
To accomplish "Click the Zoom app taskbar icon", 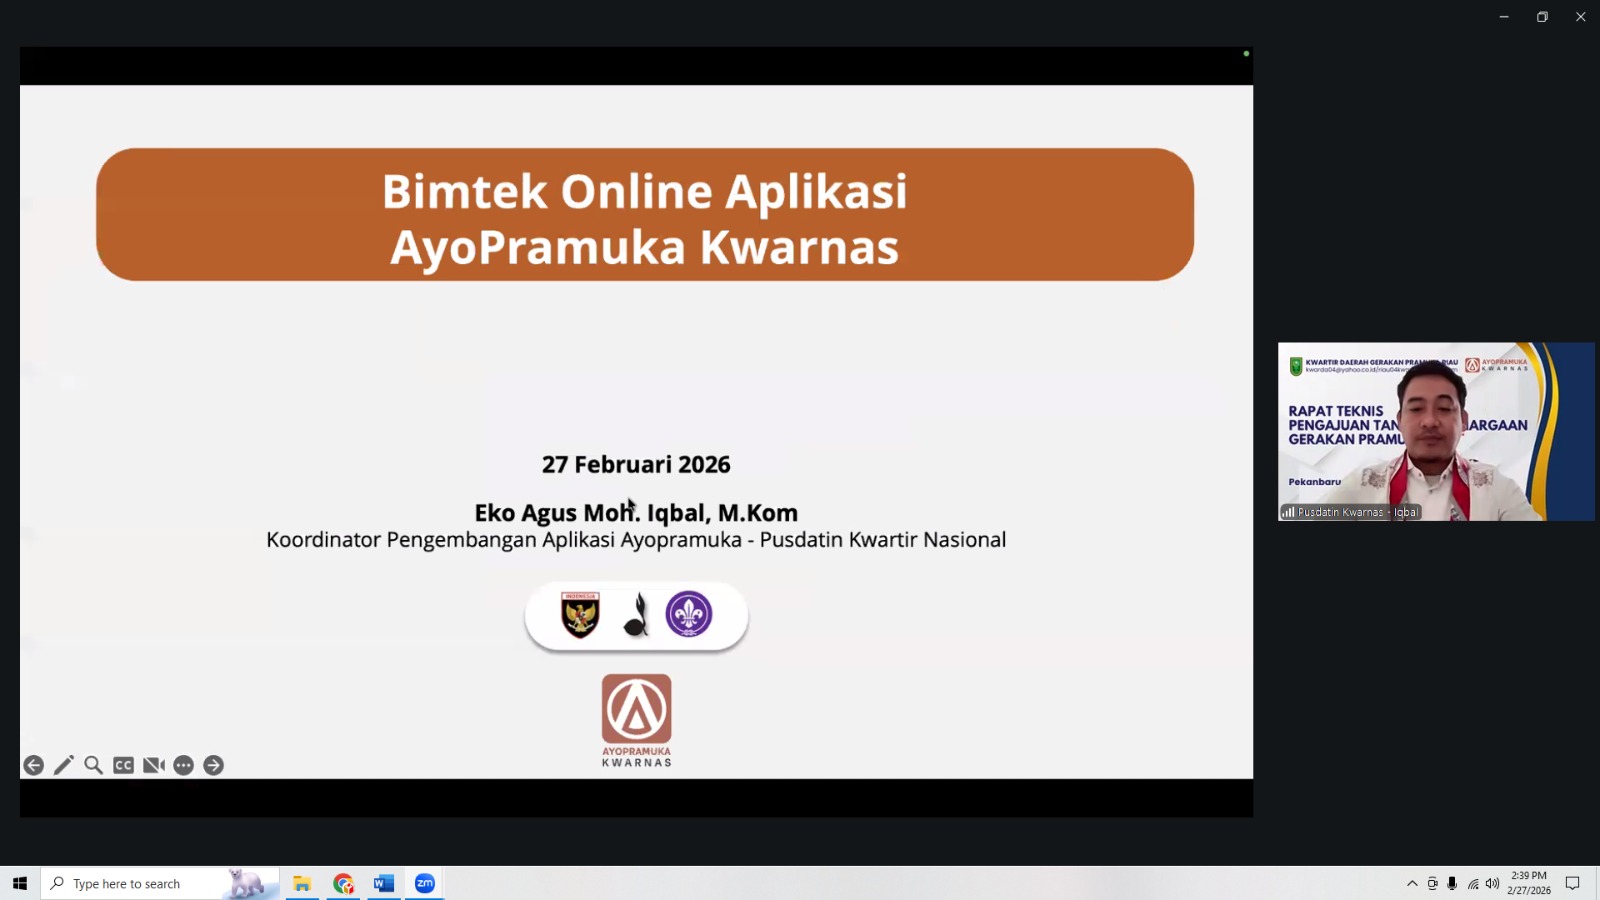I will (x=425, y=883).
